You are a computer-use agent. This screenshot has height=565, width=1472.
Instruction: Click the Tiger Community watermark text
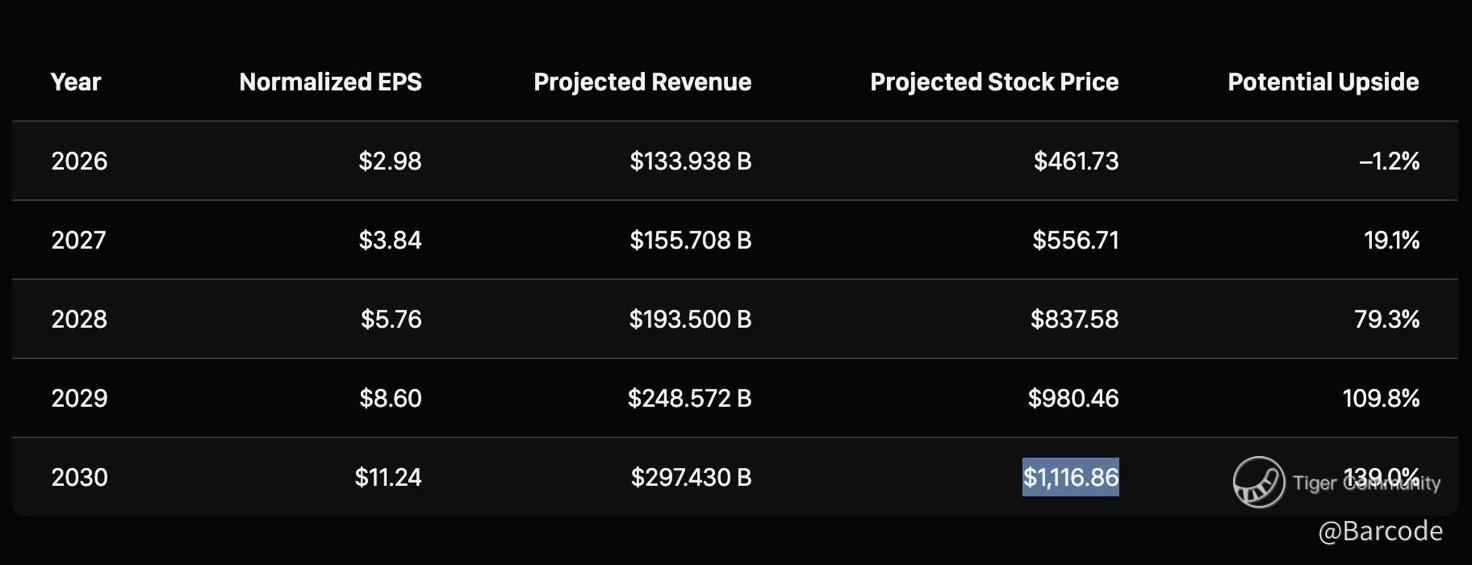click(x=1366, y=484)
